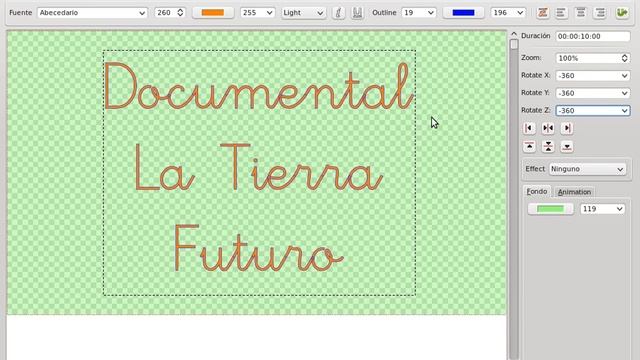Screen dimensions: 640x360
Task: Click the no-alignment icon left of align left
Action: [x=542, y=13]
